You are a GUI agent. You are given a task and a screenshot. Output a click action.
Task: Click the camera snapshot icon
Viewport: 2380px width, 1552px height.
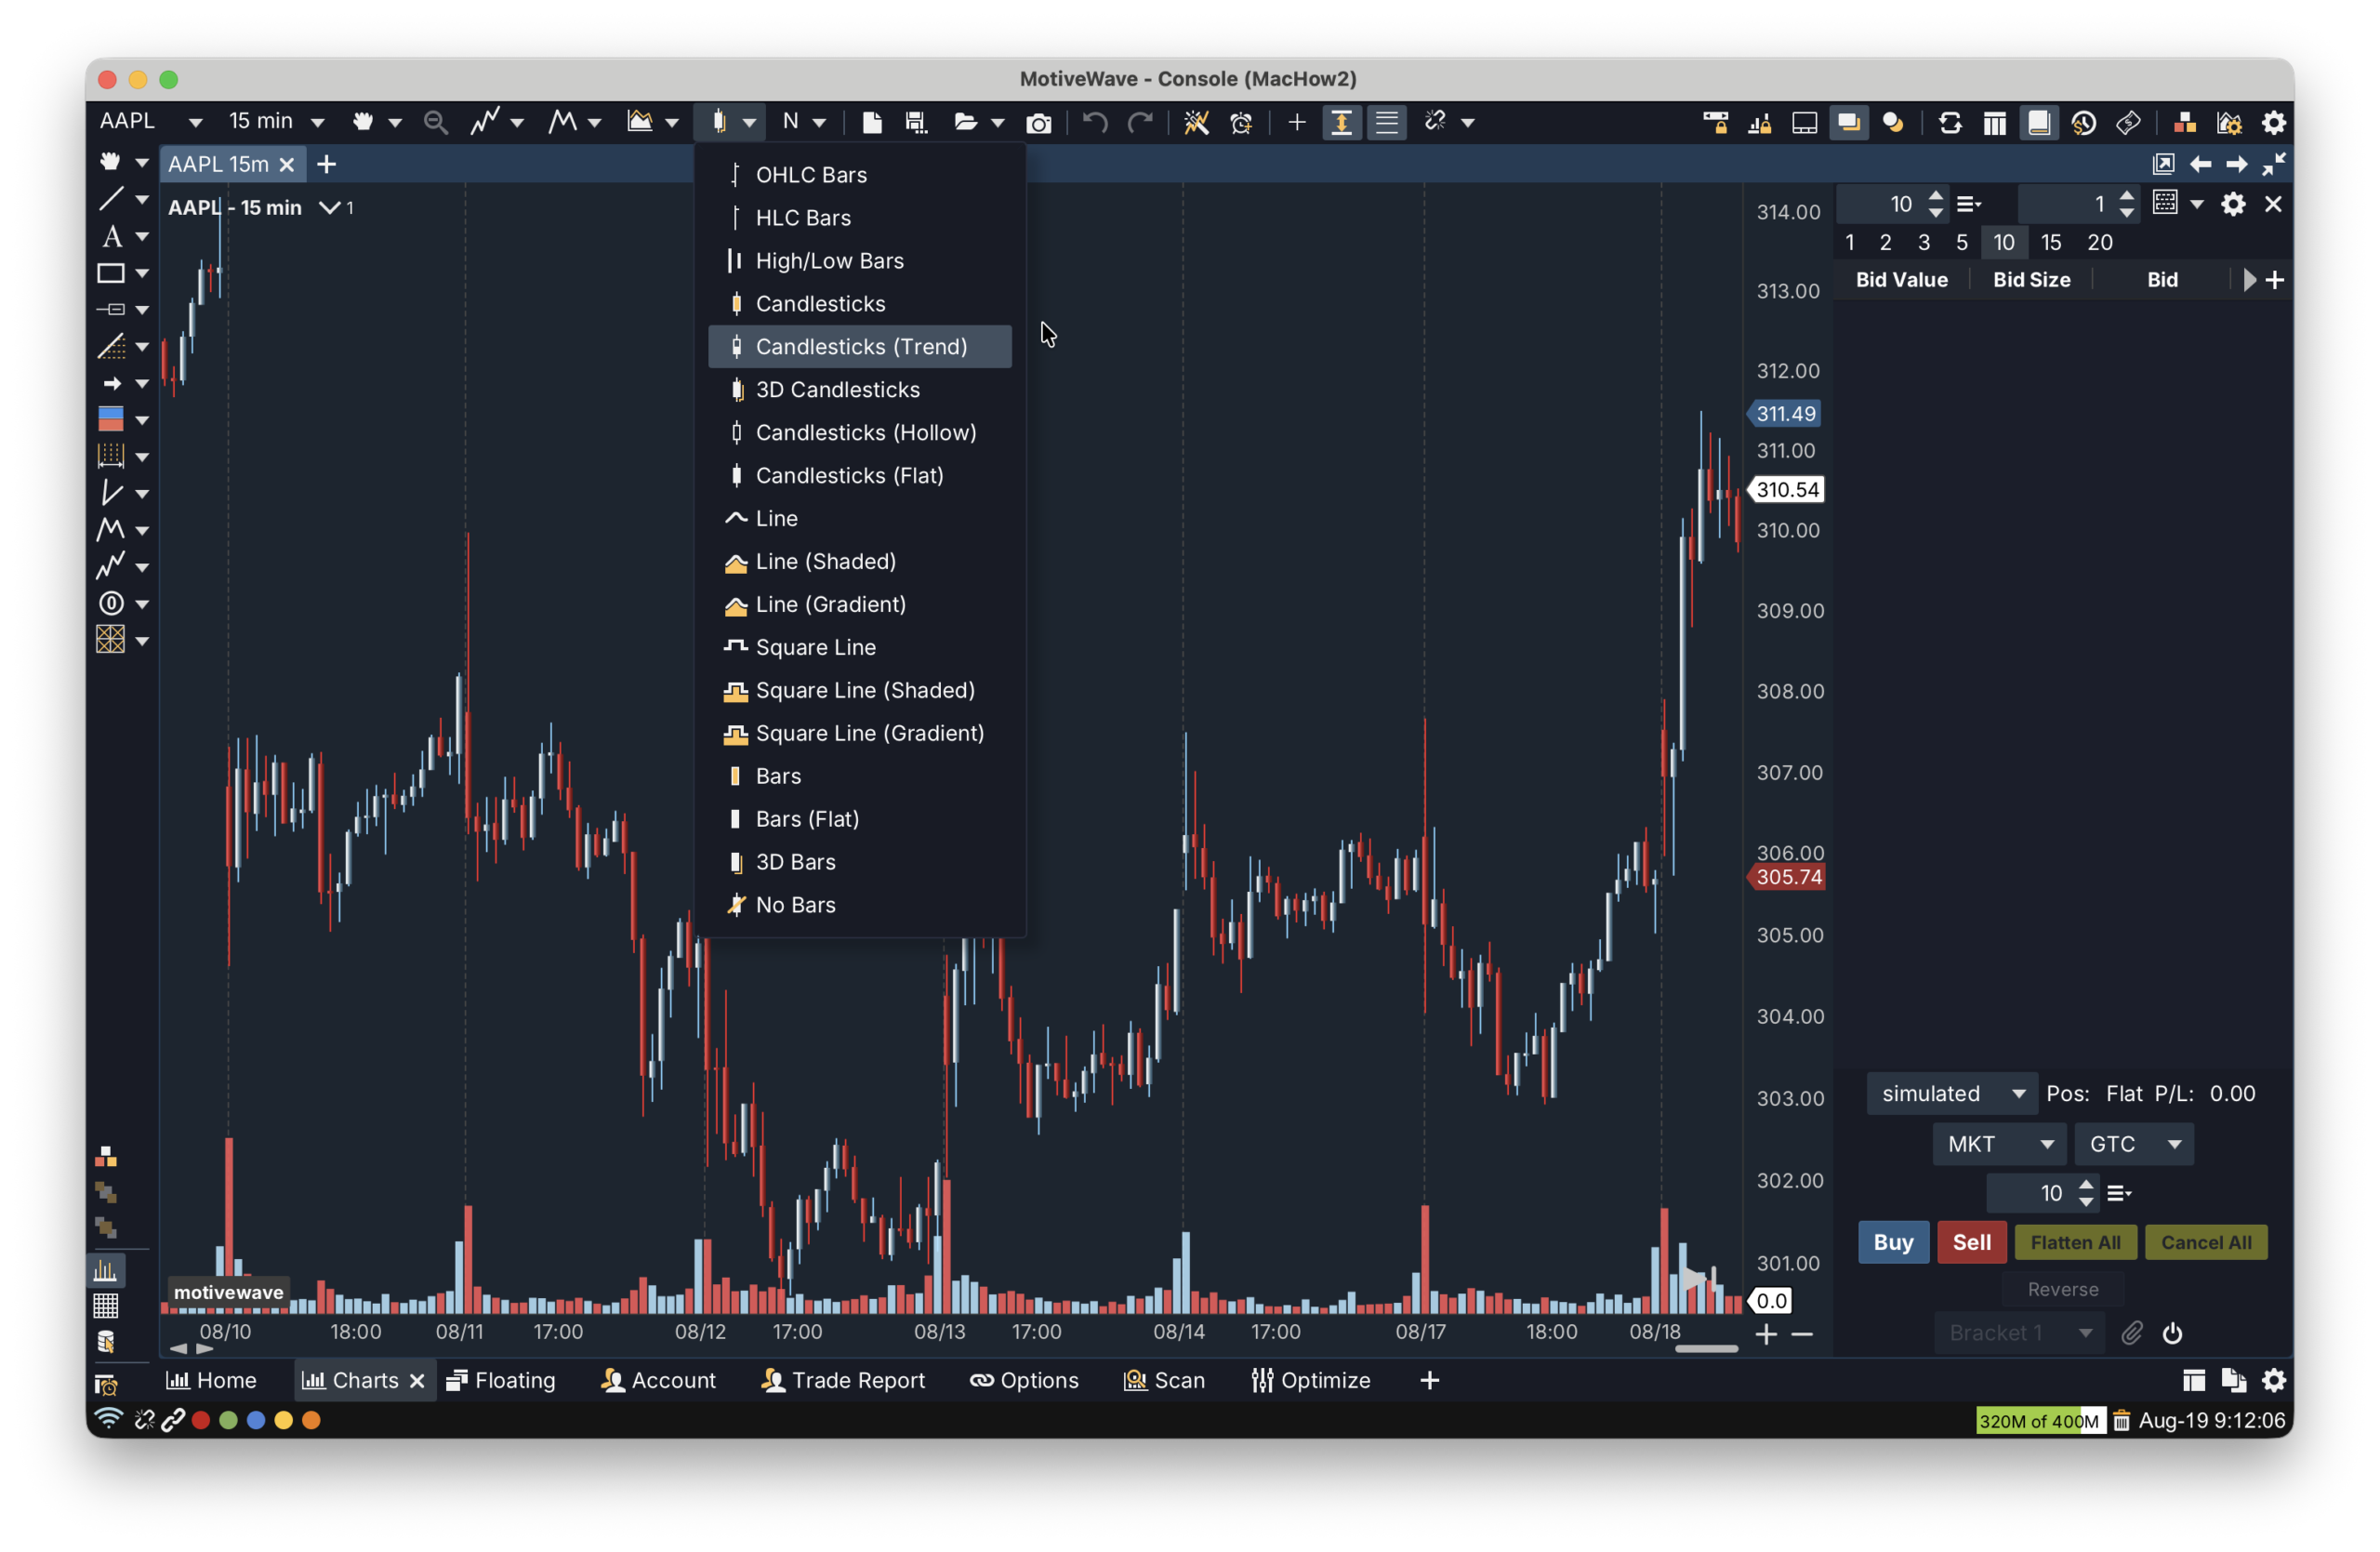point(1039,122)
